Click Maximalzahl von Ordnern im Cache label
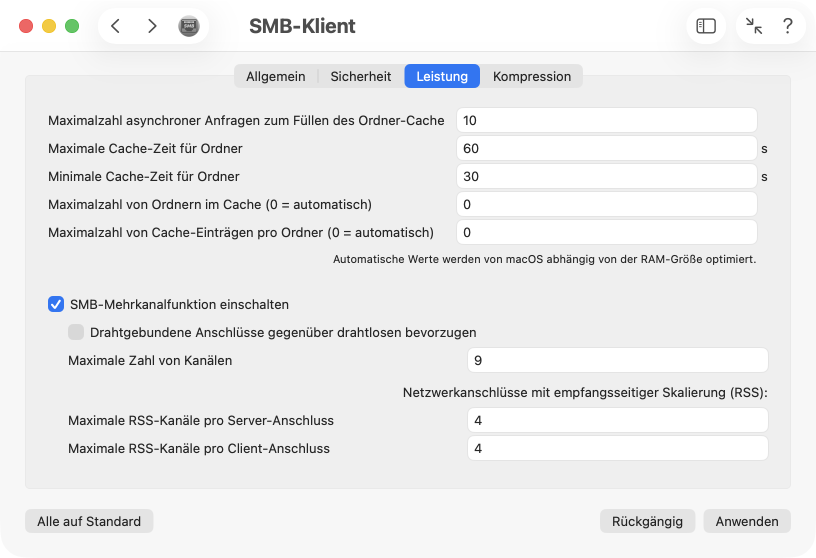This screenshot has height=558, width=816. (x=210, y=205)
